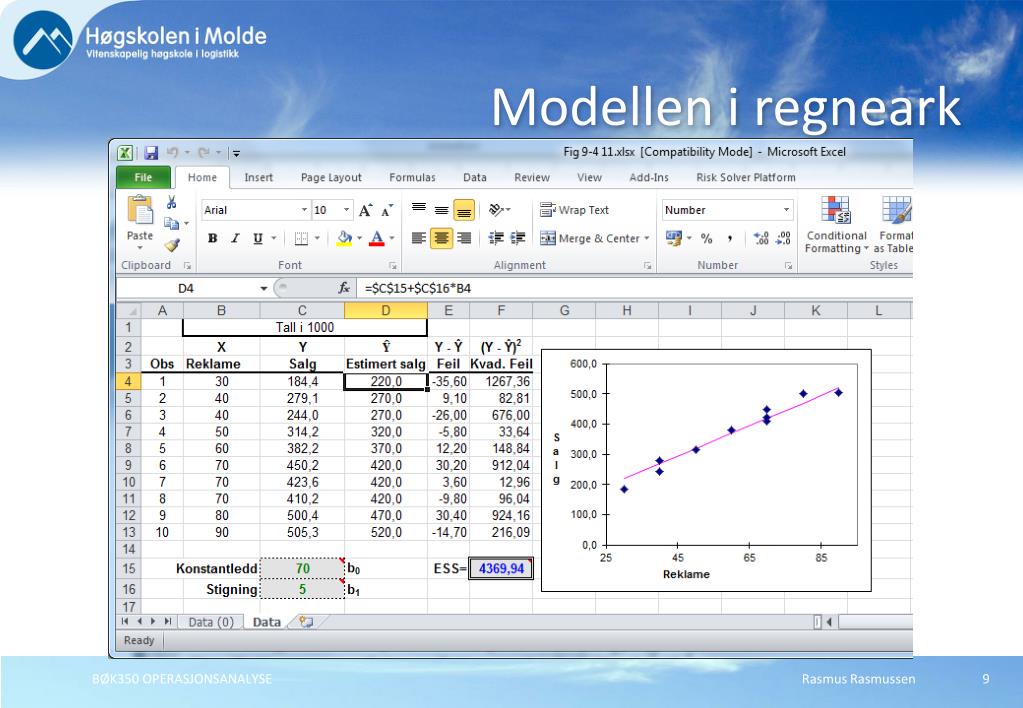Open the File tab
Viewport: 1023px width, 708px height.
pos(144,177)
